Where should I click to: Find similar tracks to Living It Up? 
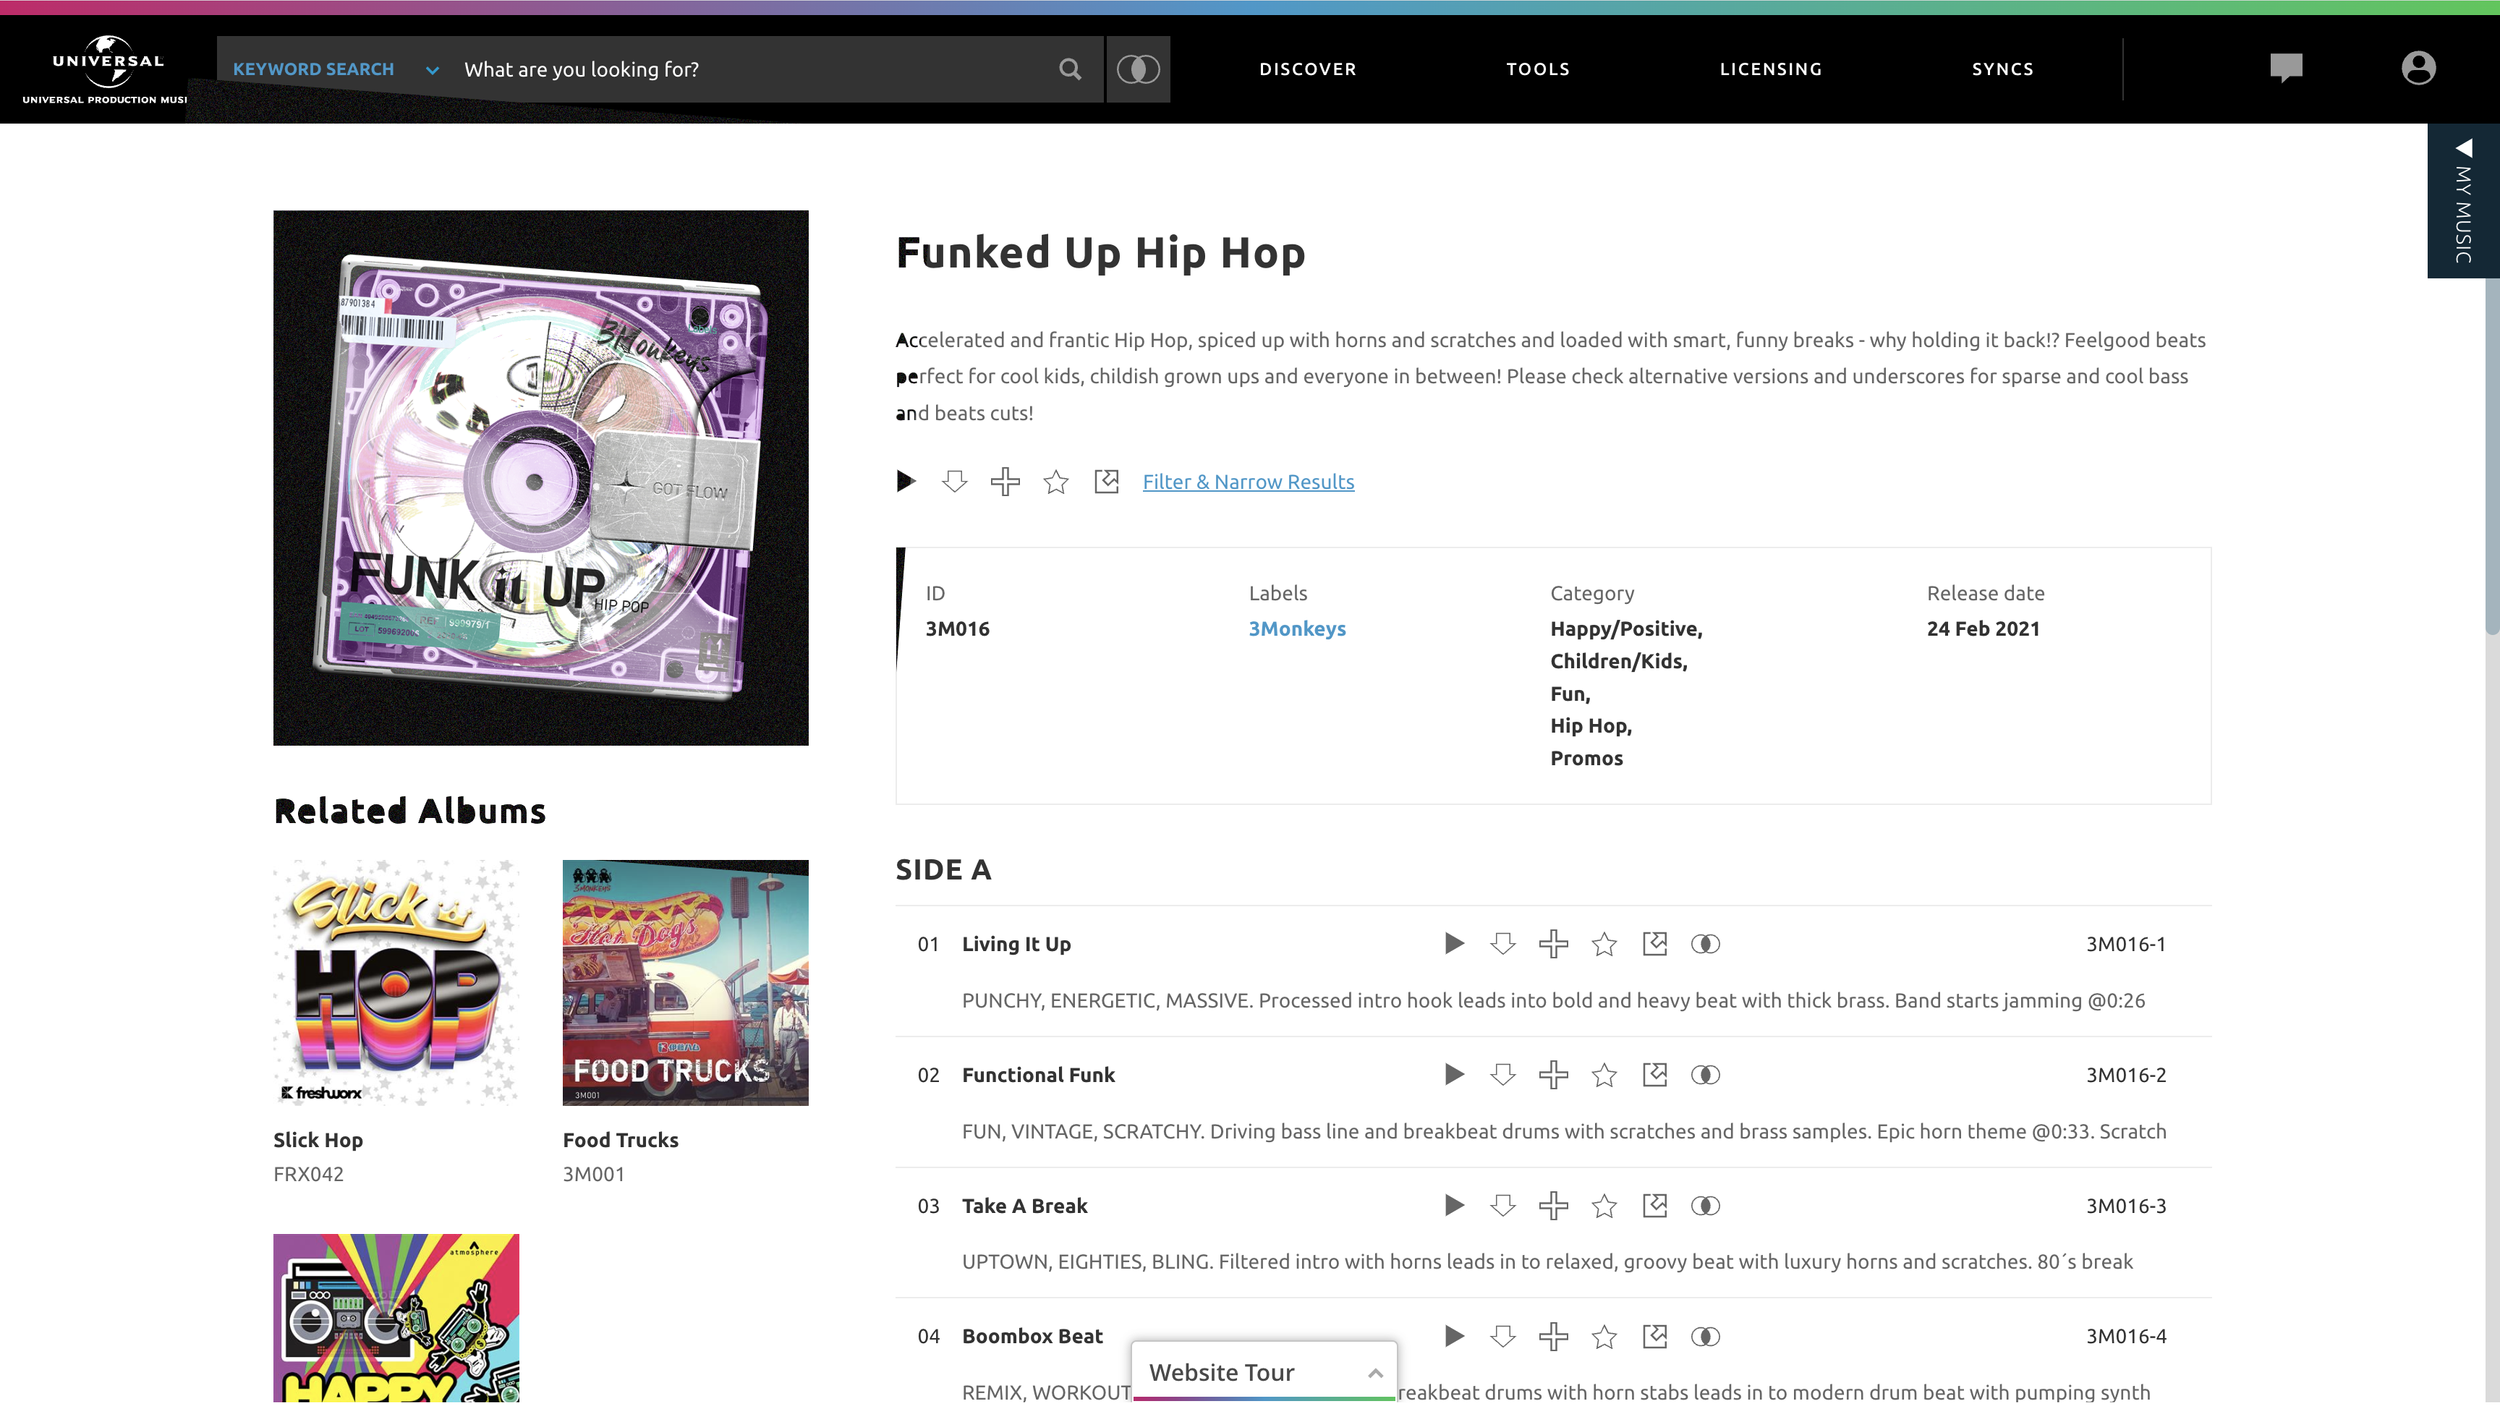point(1705,943)
